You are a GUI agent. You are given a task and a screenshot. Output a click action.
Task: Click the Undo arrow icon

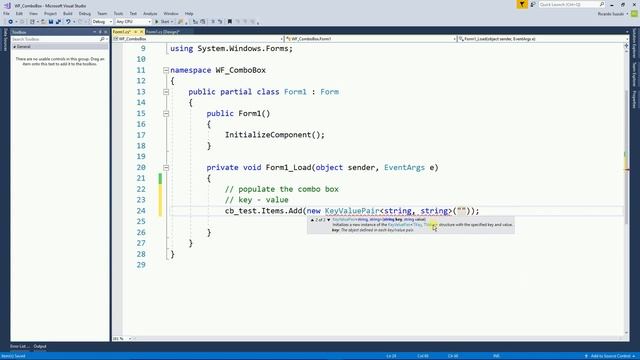tap(68, 22)
